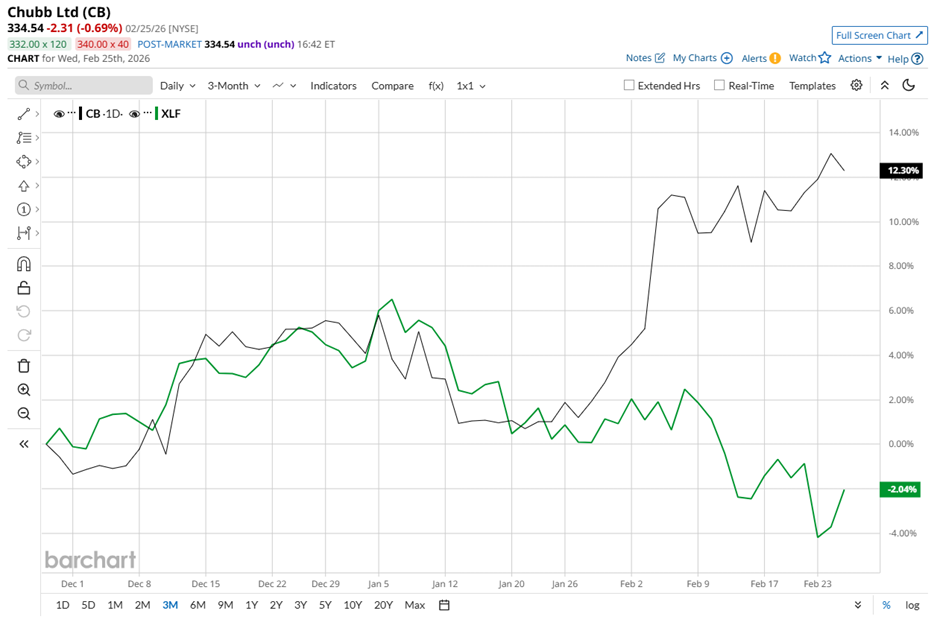The height and width of the screenshot is (631, 937).
Task: Select the measurement range tool
Action: tap(24, 234)
